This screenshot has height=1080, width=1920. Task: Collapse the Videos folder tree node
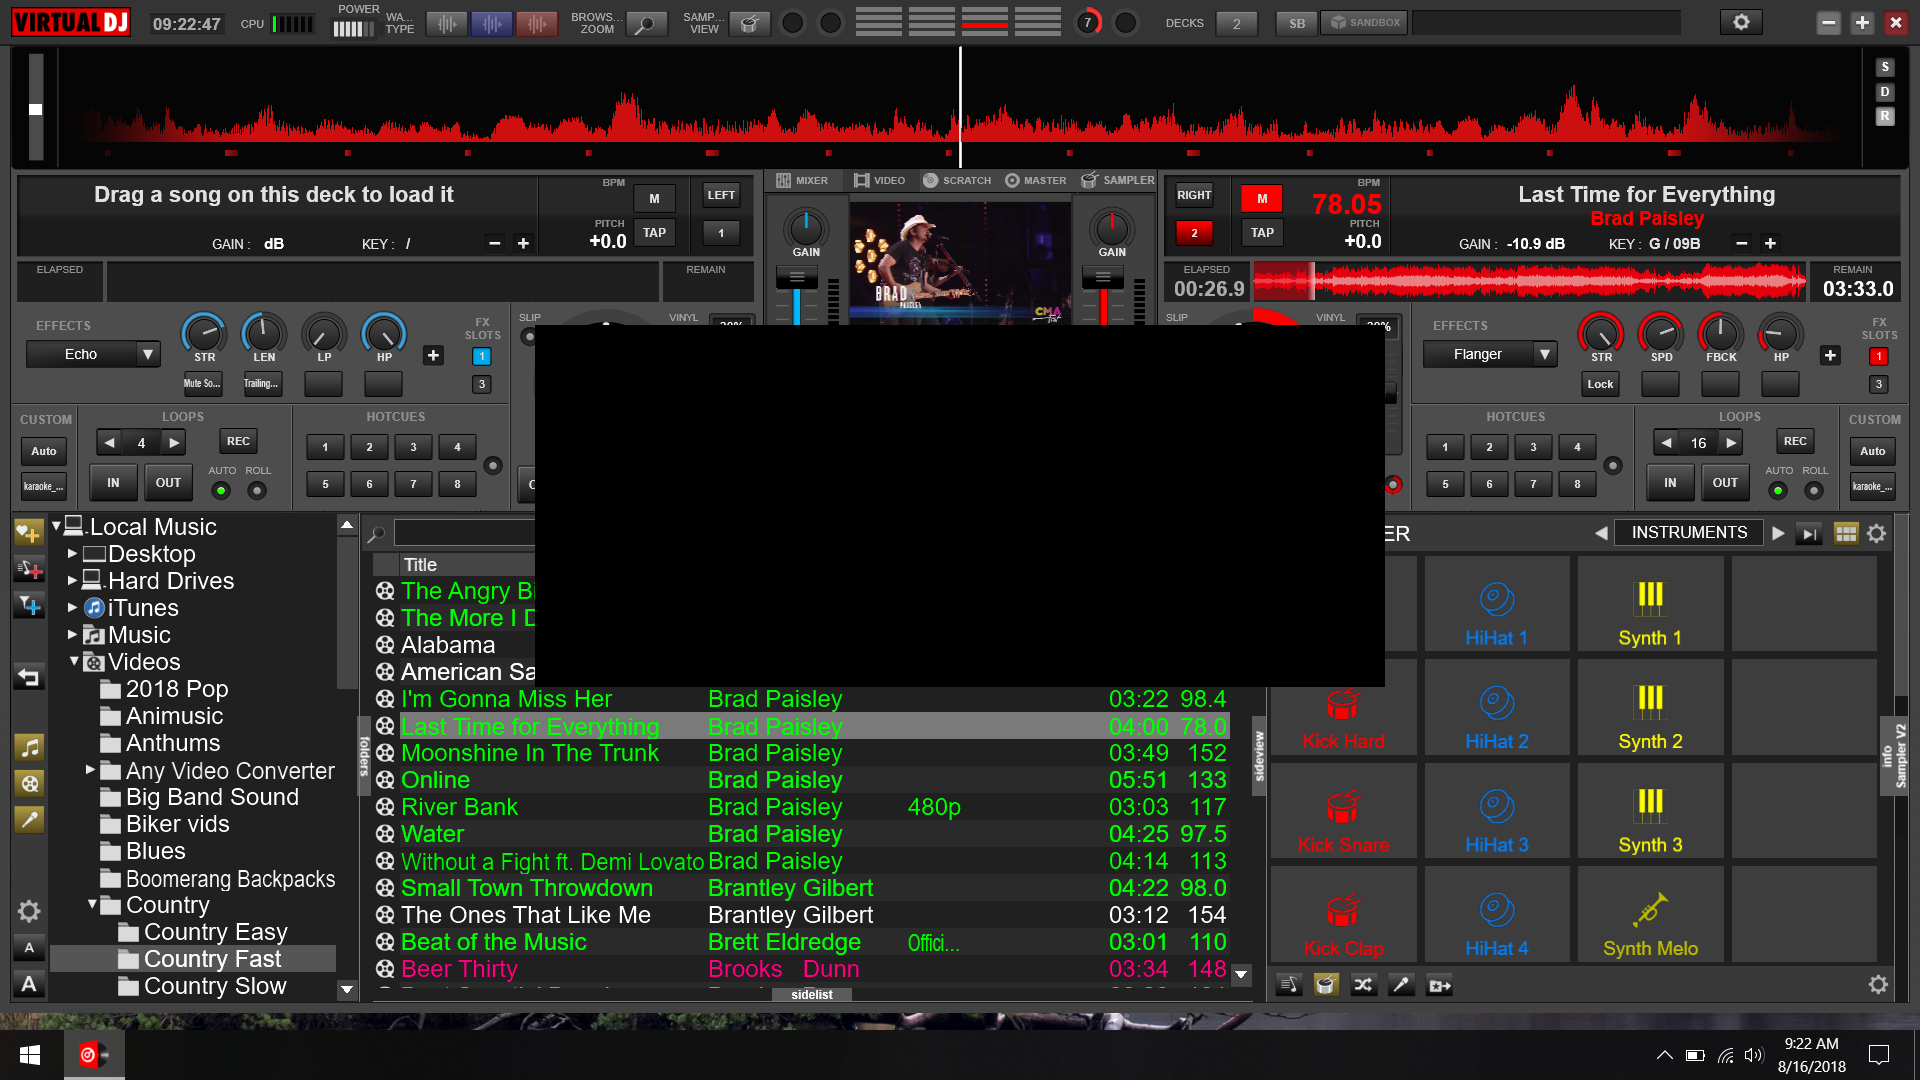coord(74,661)
